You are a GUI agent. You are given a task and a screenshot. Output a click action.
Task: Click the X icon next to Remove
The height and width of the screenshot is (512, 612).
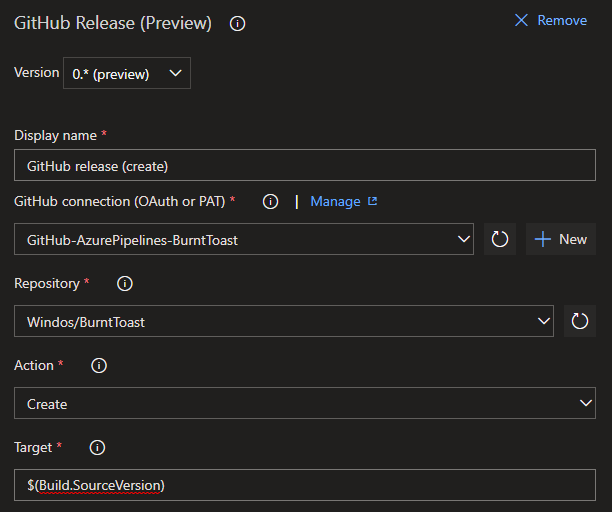[521, 20]
